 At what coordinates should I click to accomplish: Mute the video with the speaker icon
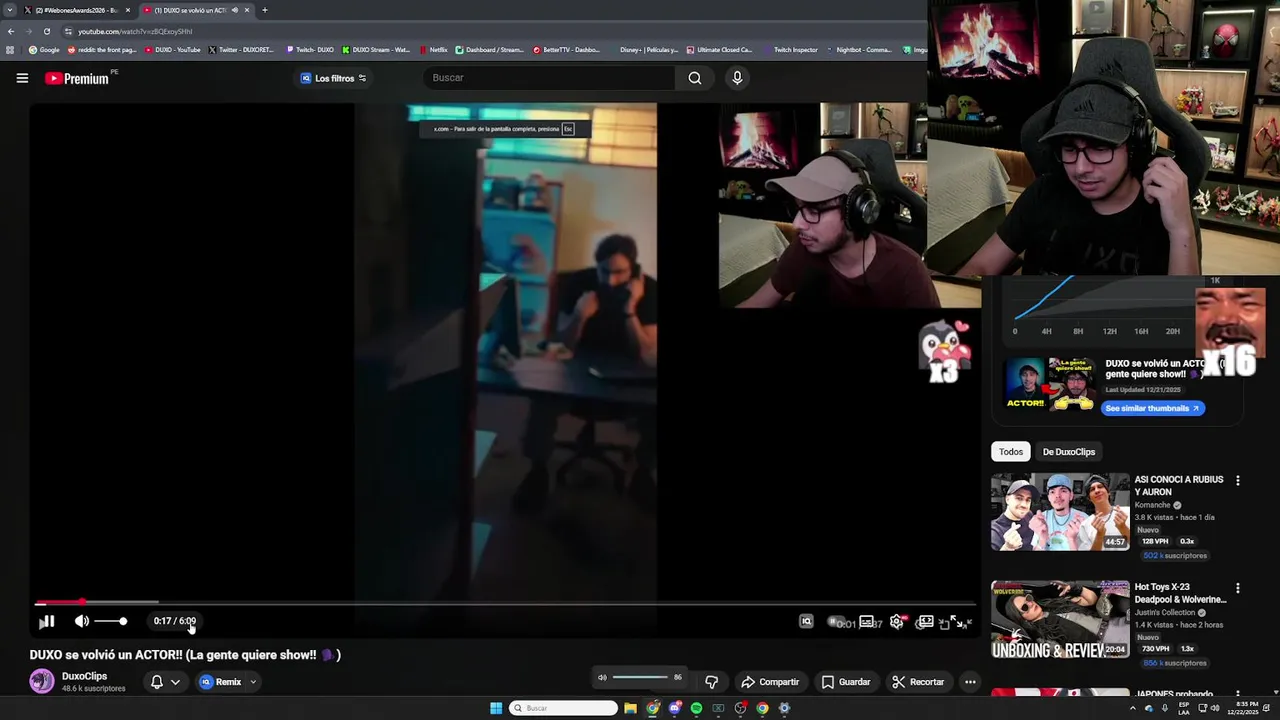pos(82,621)
